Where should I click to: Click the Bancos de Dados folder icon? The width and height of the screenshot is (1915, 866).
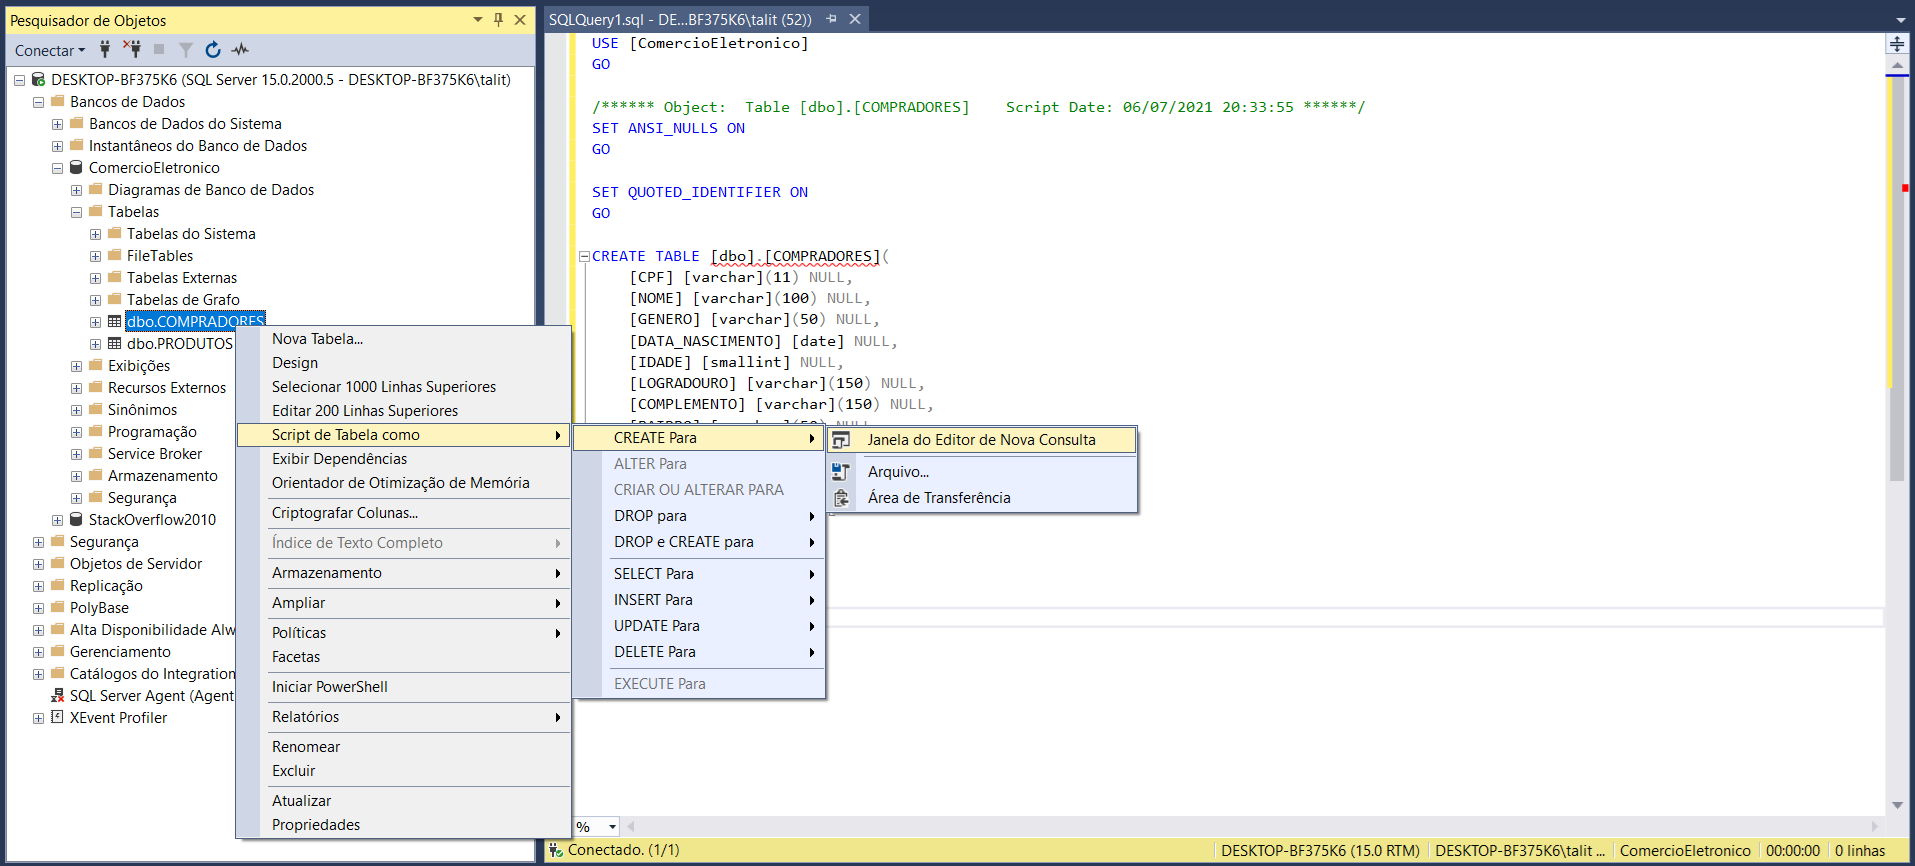pyautogui.click(x=57, y=101)
